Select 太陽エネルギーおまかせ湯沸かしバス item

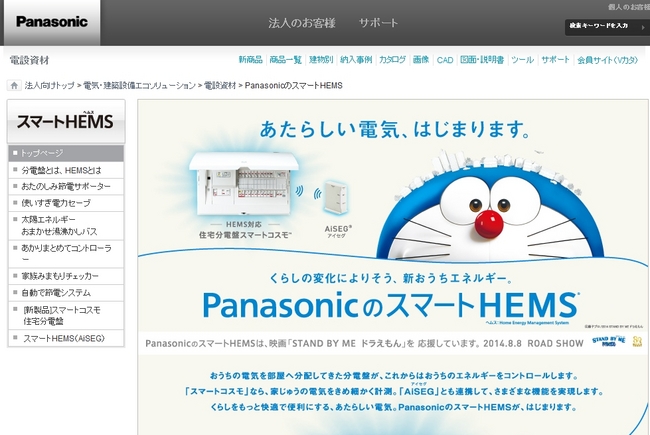pos(66,226)
